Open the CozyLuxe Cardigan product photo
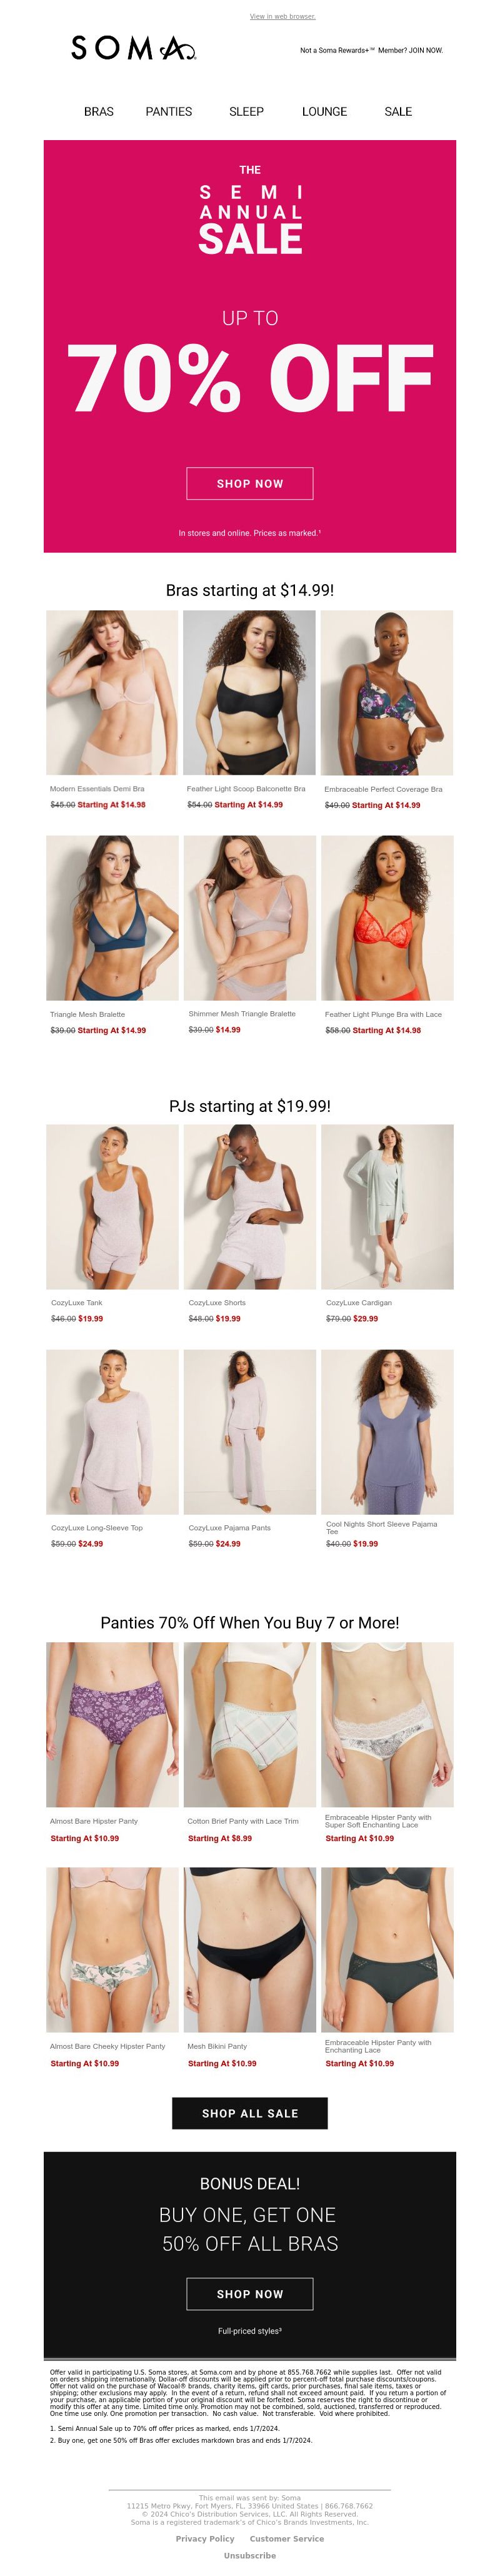The width and height of the screenshot is (500, 2576). 387,1207
